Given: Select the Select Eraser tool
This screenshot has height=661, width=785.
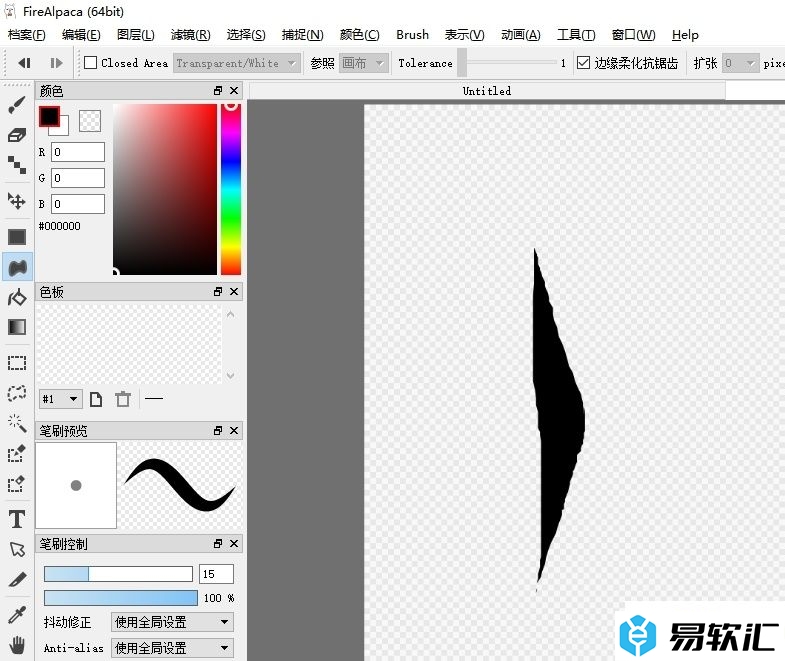Looking at the screenshot, I should [x=17, y=484].
